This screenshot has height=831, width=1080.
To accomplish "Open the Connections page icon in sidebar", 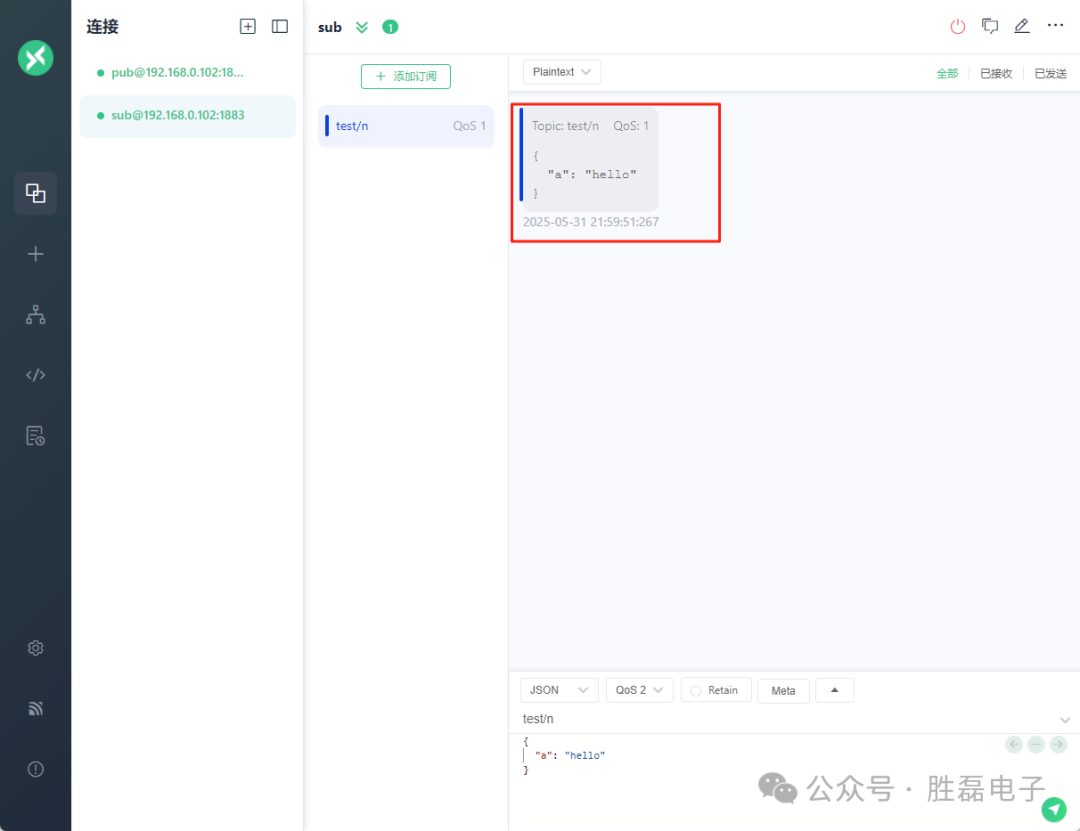I will (35, 193).
